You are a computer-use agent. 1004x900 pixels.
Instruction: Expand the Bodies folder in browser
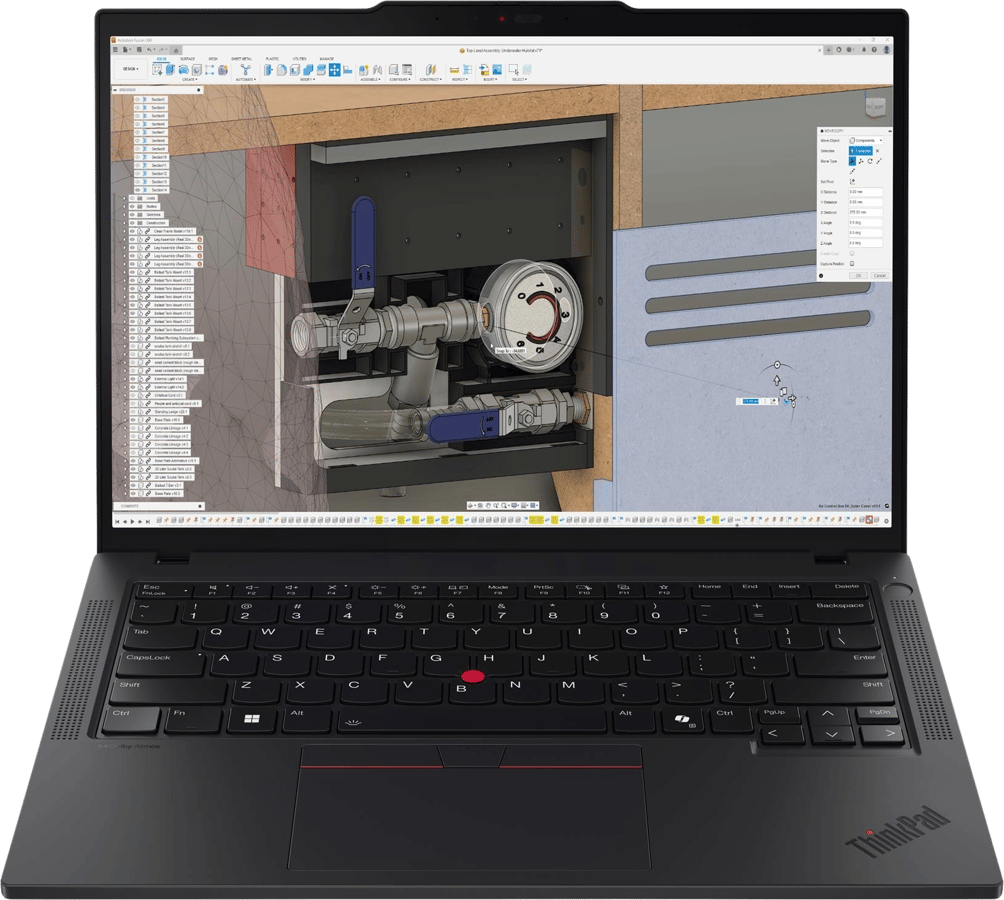[124, 206]
